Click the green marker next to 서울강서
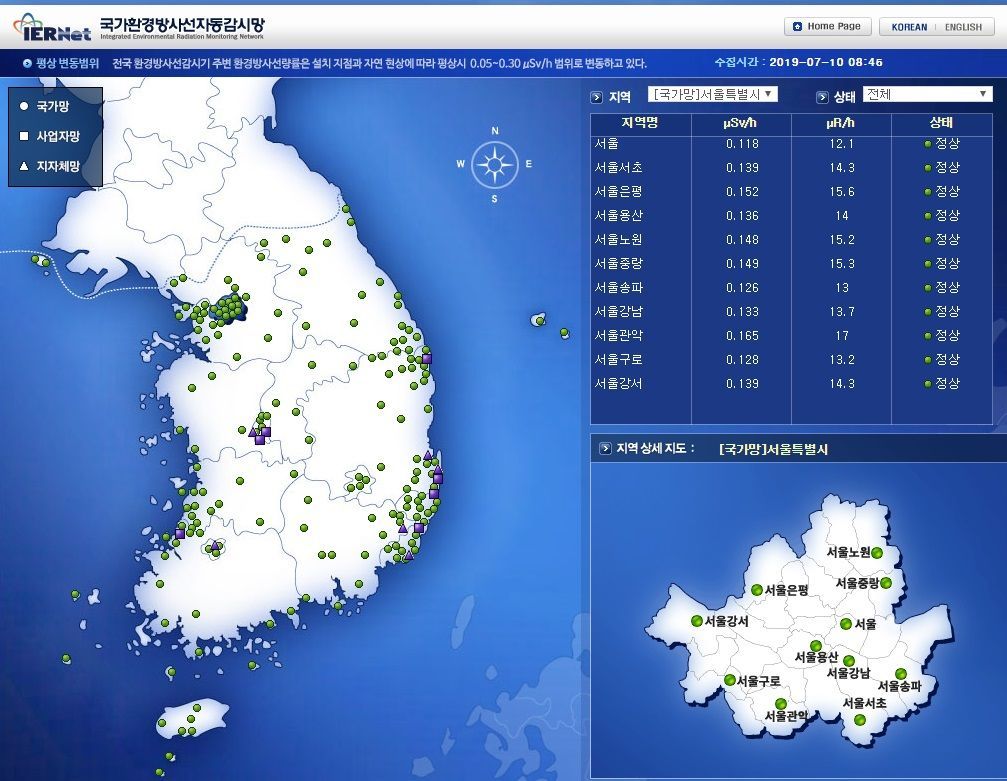This screenshot has height=781, width=1007. 696,621
